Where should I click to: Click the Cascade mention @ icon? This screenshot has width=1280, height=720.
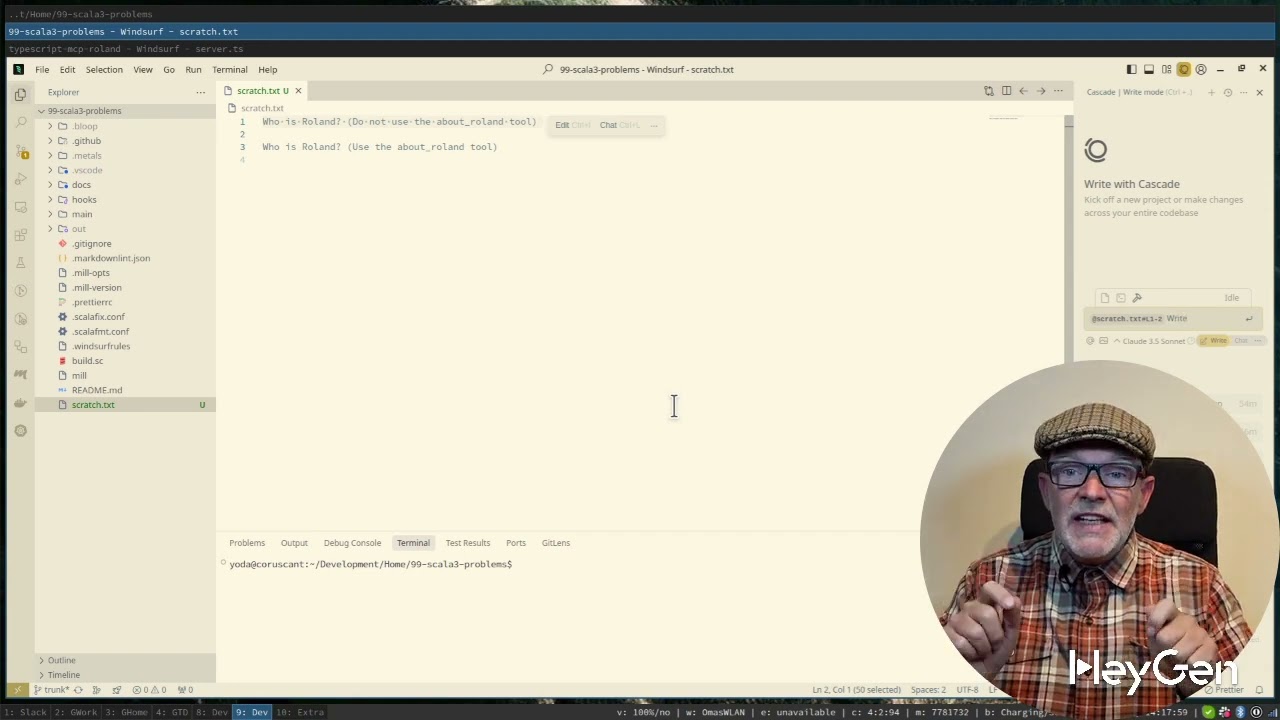point(1091,341)
